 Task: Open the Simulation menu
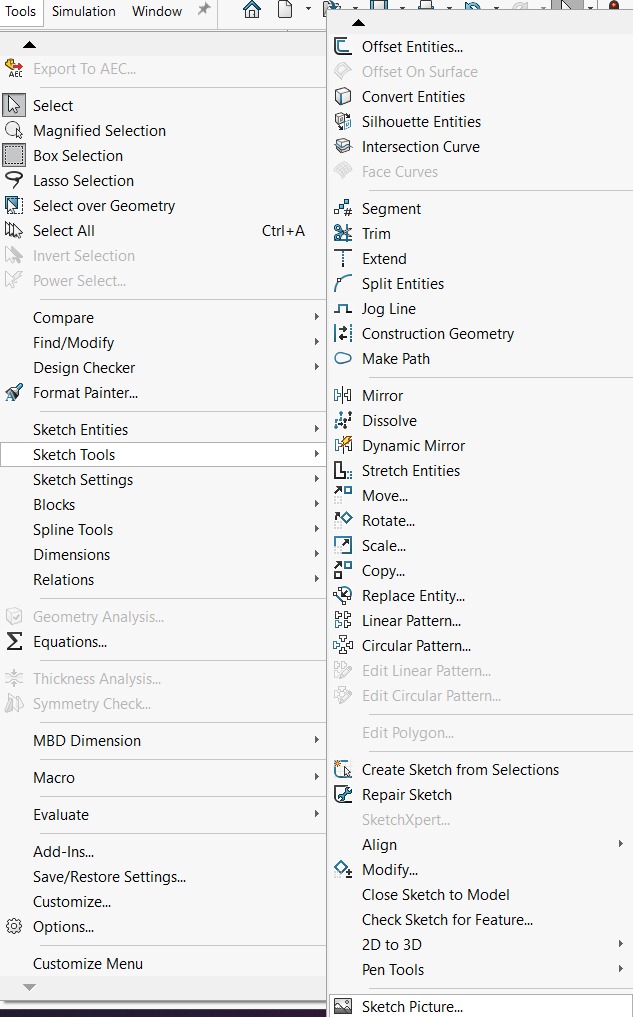click(83, 11)
